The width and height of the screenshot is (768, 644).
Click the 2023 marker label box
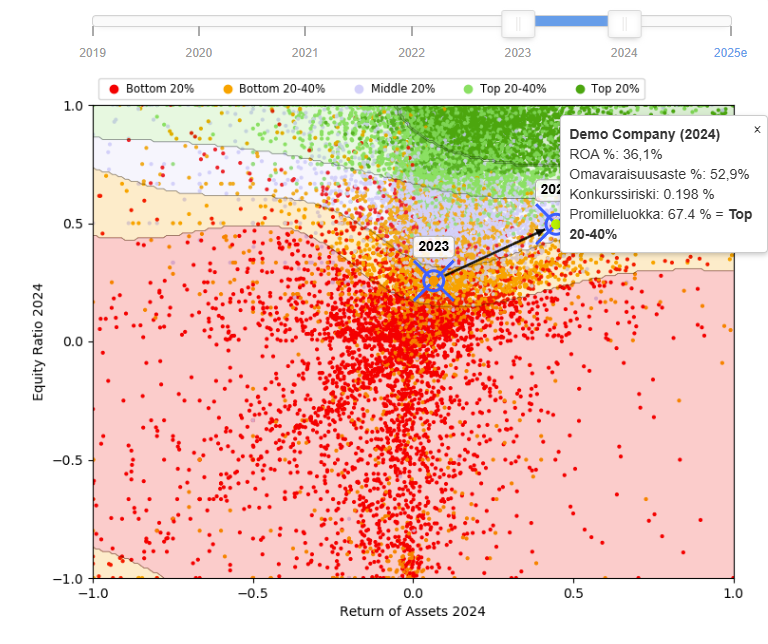434,247
